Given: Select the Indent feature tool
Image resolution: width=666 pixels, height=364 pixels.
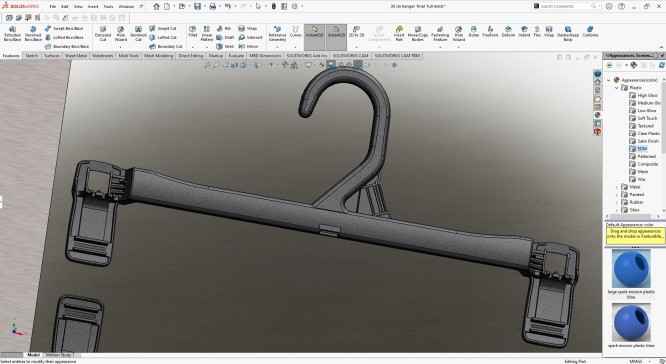Looking at the screenshot, I should [524, 32].
